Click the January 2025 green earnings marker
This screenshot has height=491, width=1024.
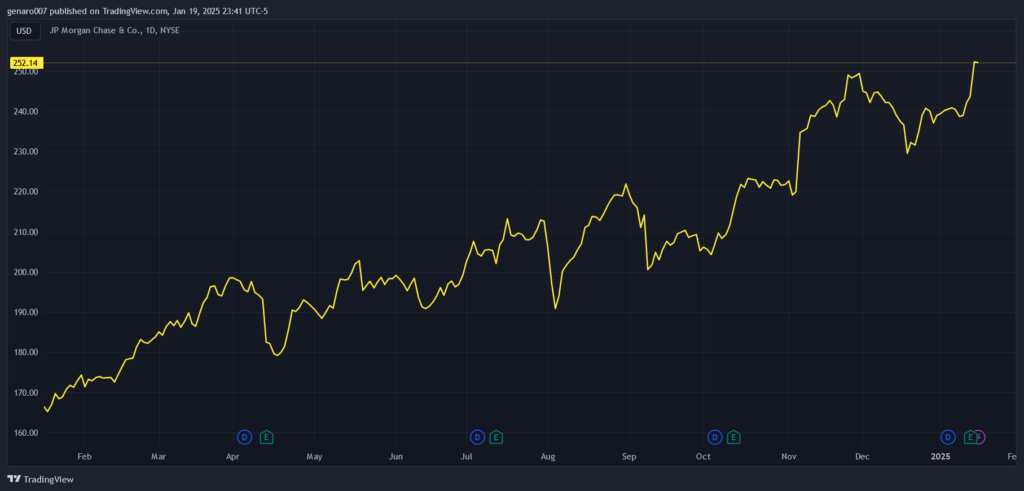(968, 437)
